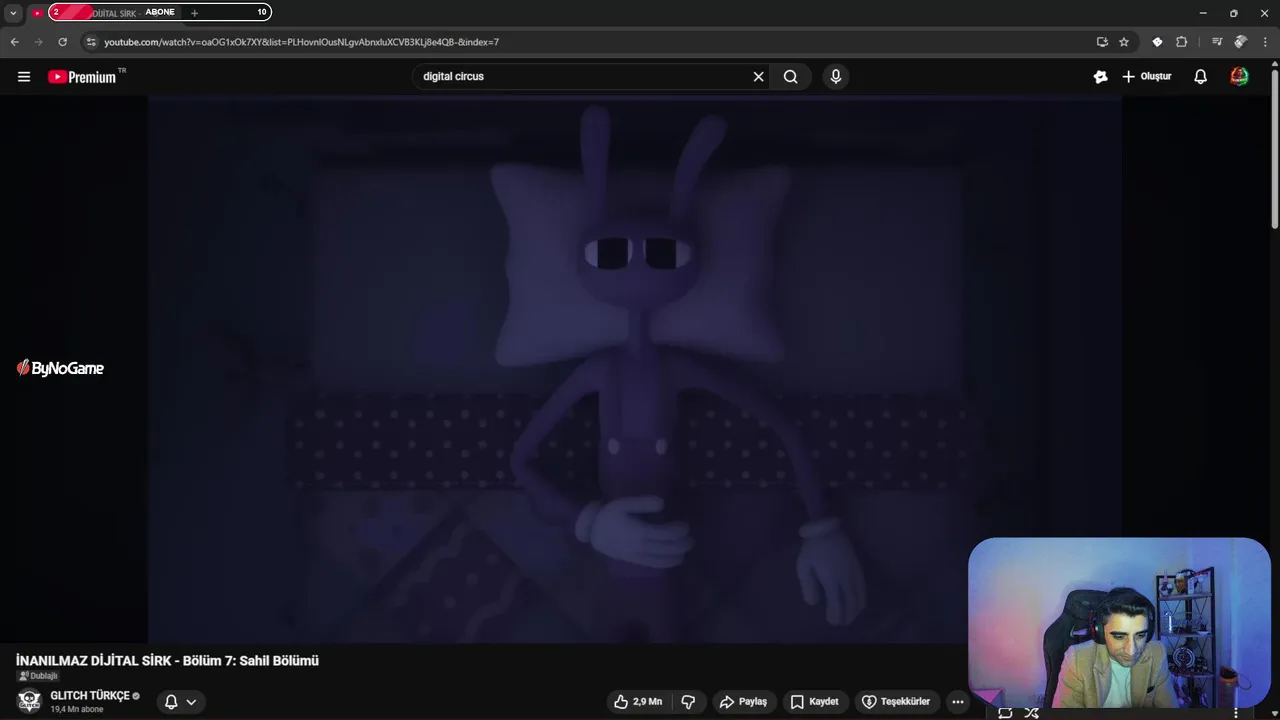Submit search with magnifier button

pyautogui.click(x=790, y=76)
